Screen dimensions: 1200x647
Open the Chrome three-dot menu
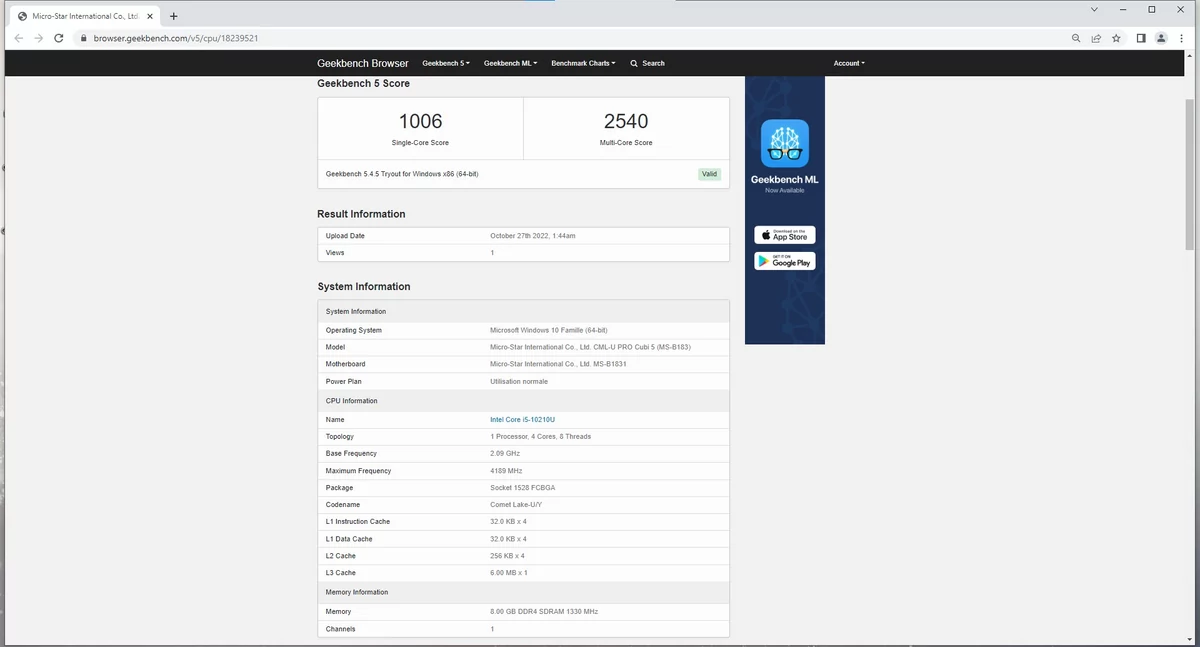pos(1181,38)
